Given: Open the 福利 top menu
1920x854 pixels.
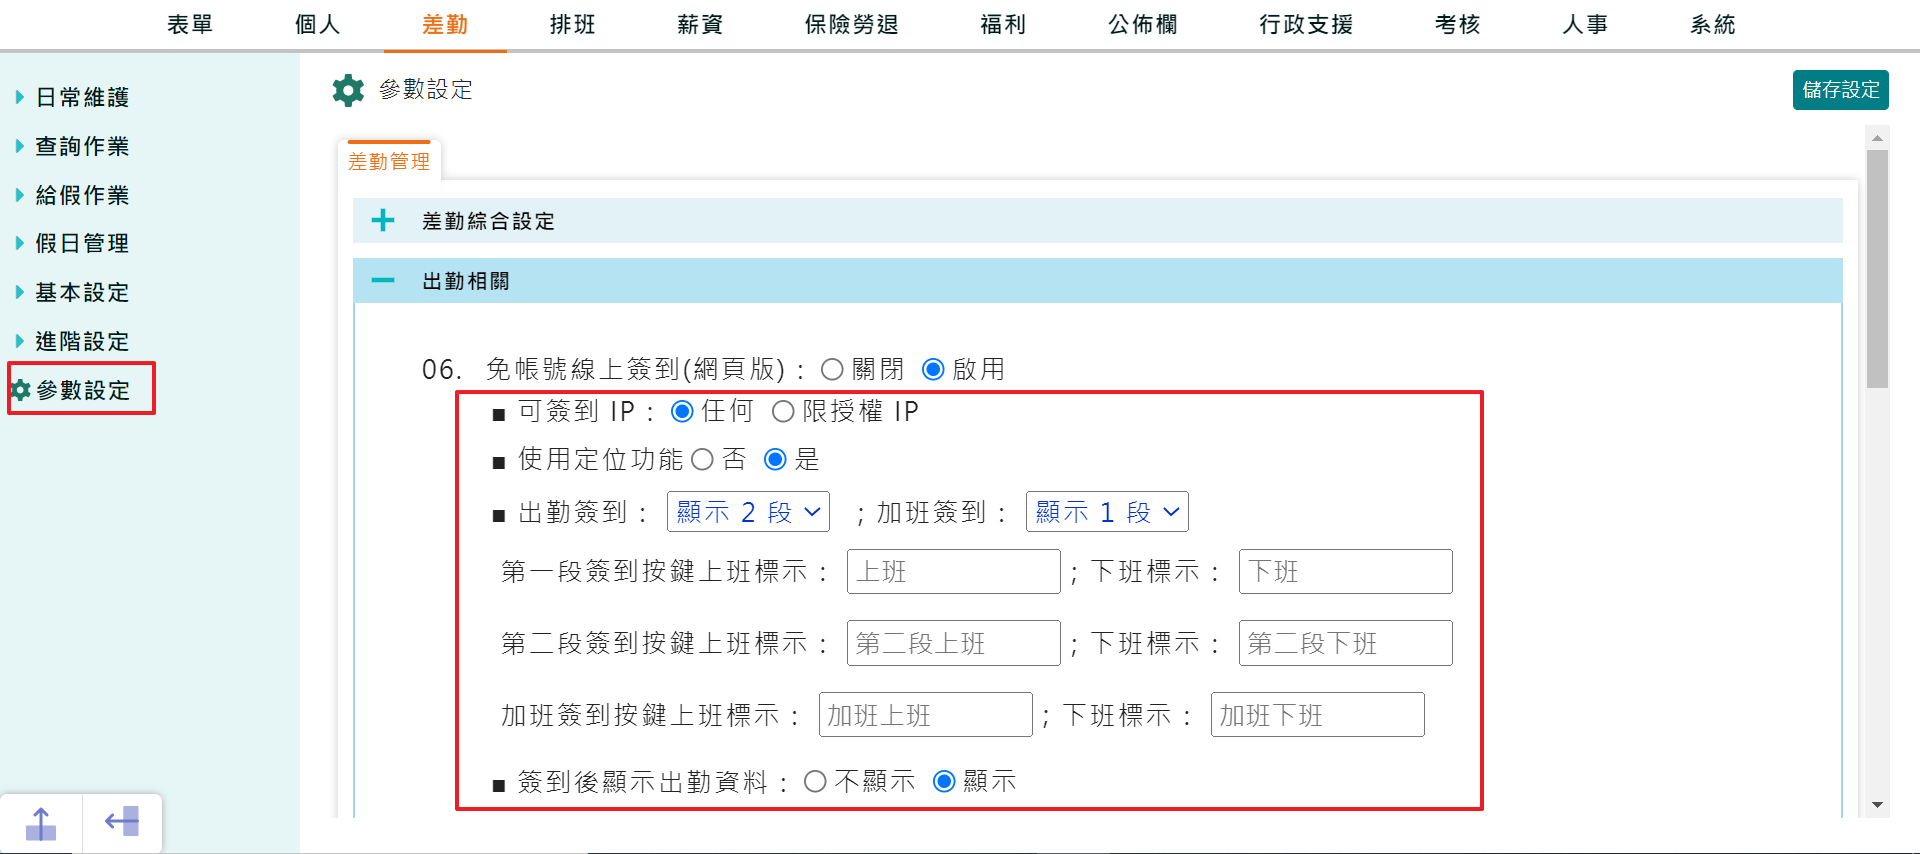Looking at the screenshot, I should pyautogui.click(x=1003, y=25).
